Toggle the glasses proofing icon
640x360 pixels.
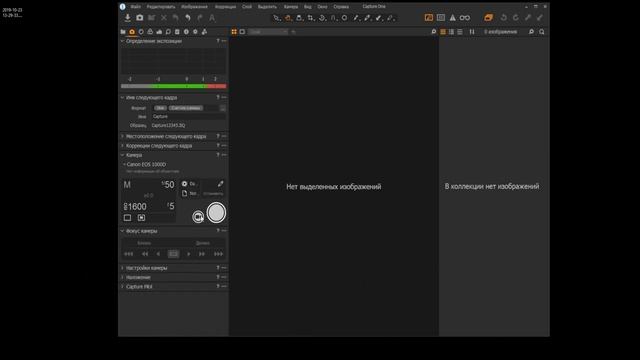(x=464, y=18)
